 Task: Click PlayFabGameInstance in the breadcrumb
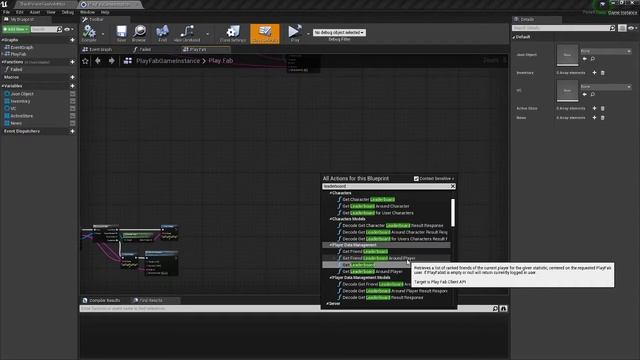[x=168, y=61]
